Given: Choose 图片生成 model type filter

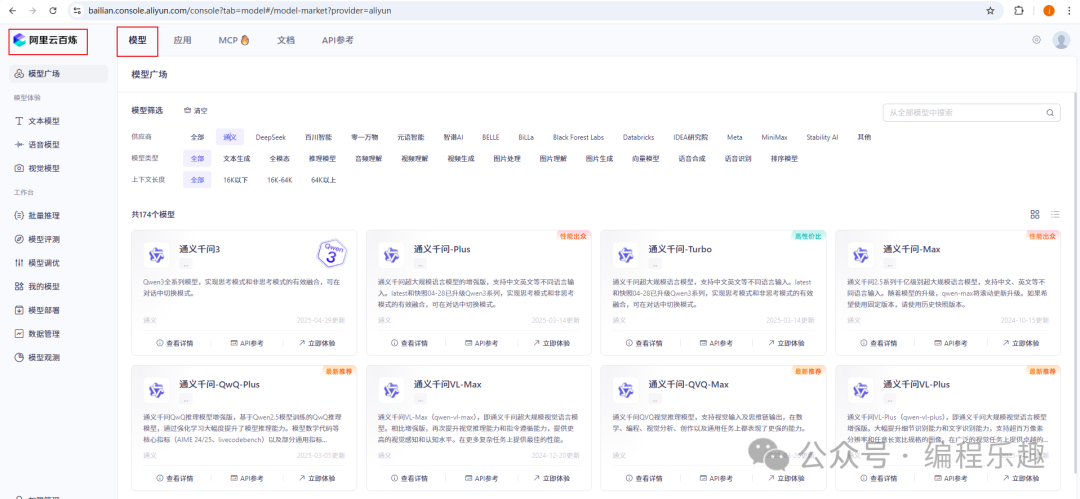Looking at the screenshot, I should coord(599,159).
